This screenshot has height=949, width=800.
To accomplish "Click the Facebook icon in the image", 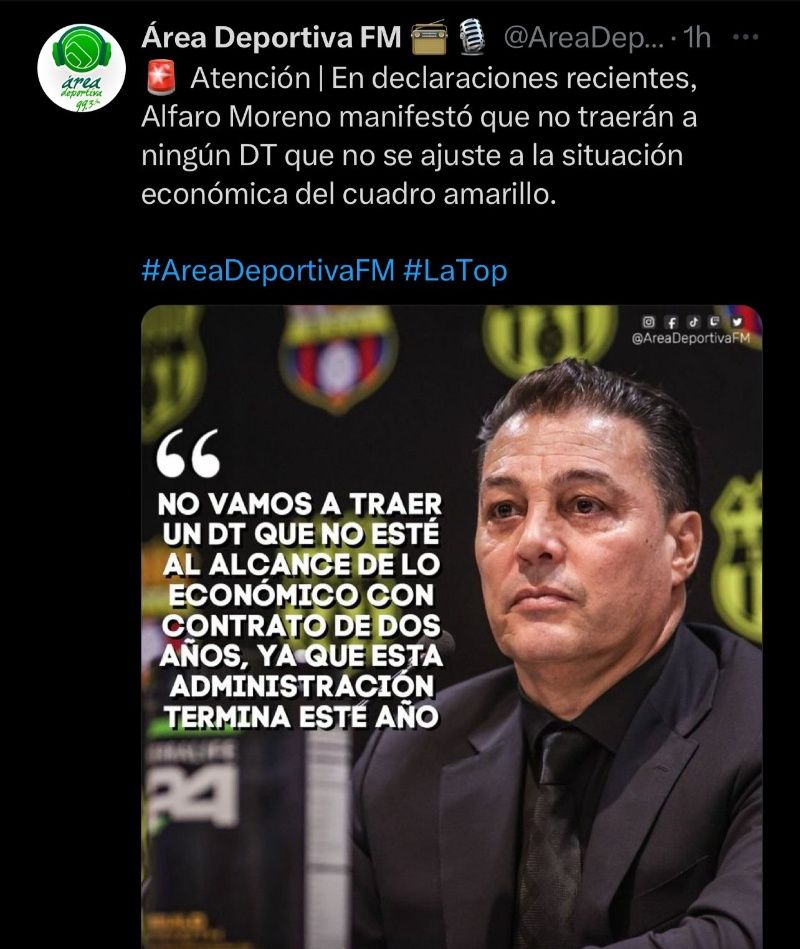I will 671,322.
